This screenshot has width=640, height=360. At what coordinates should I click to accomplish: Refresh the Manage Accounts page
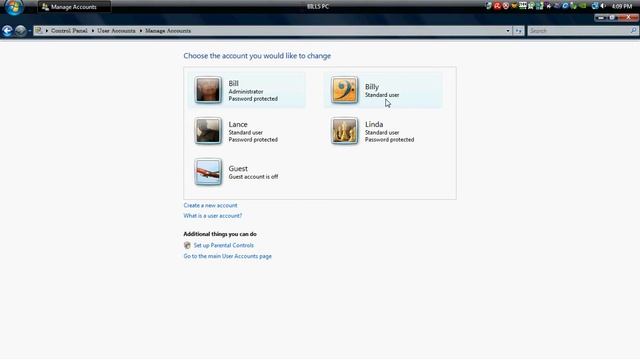click(518, 31)
